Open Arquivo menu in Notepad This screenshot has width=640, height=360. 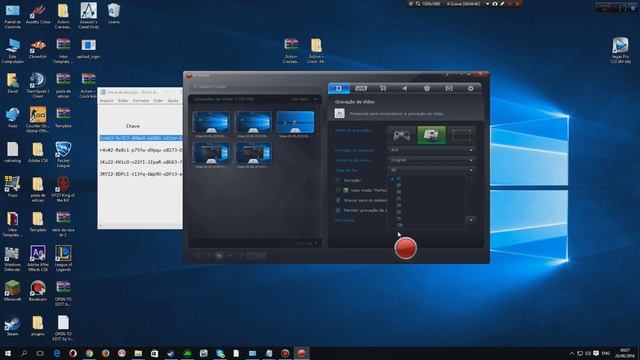click(107, 100)
